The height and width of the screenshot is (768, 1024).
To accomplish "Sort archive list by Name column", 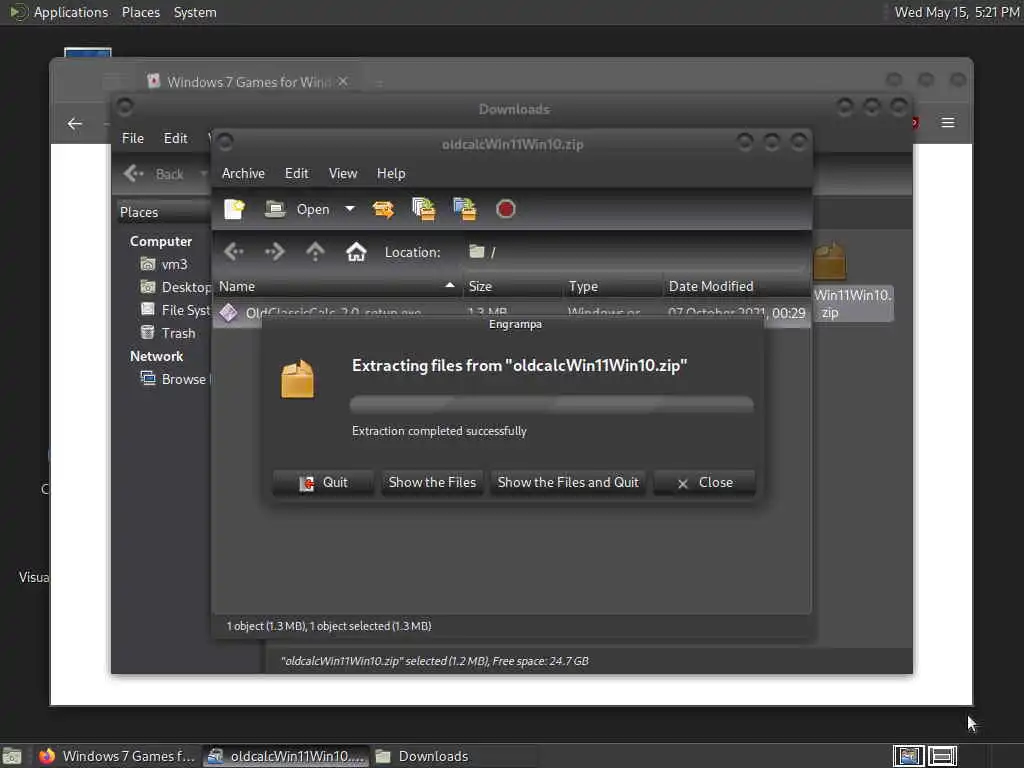I will pos(337,286).
